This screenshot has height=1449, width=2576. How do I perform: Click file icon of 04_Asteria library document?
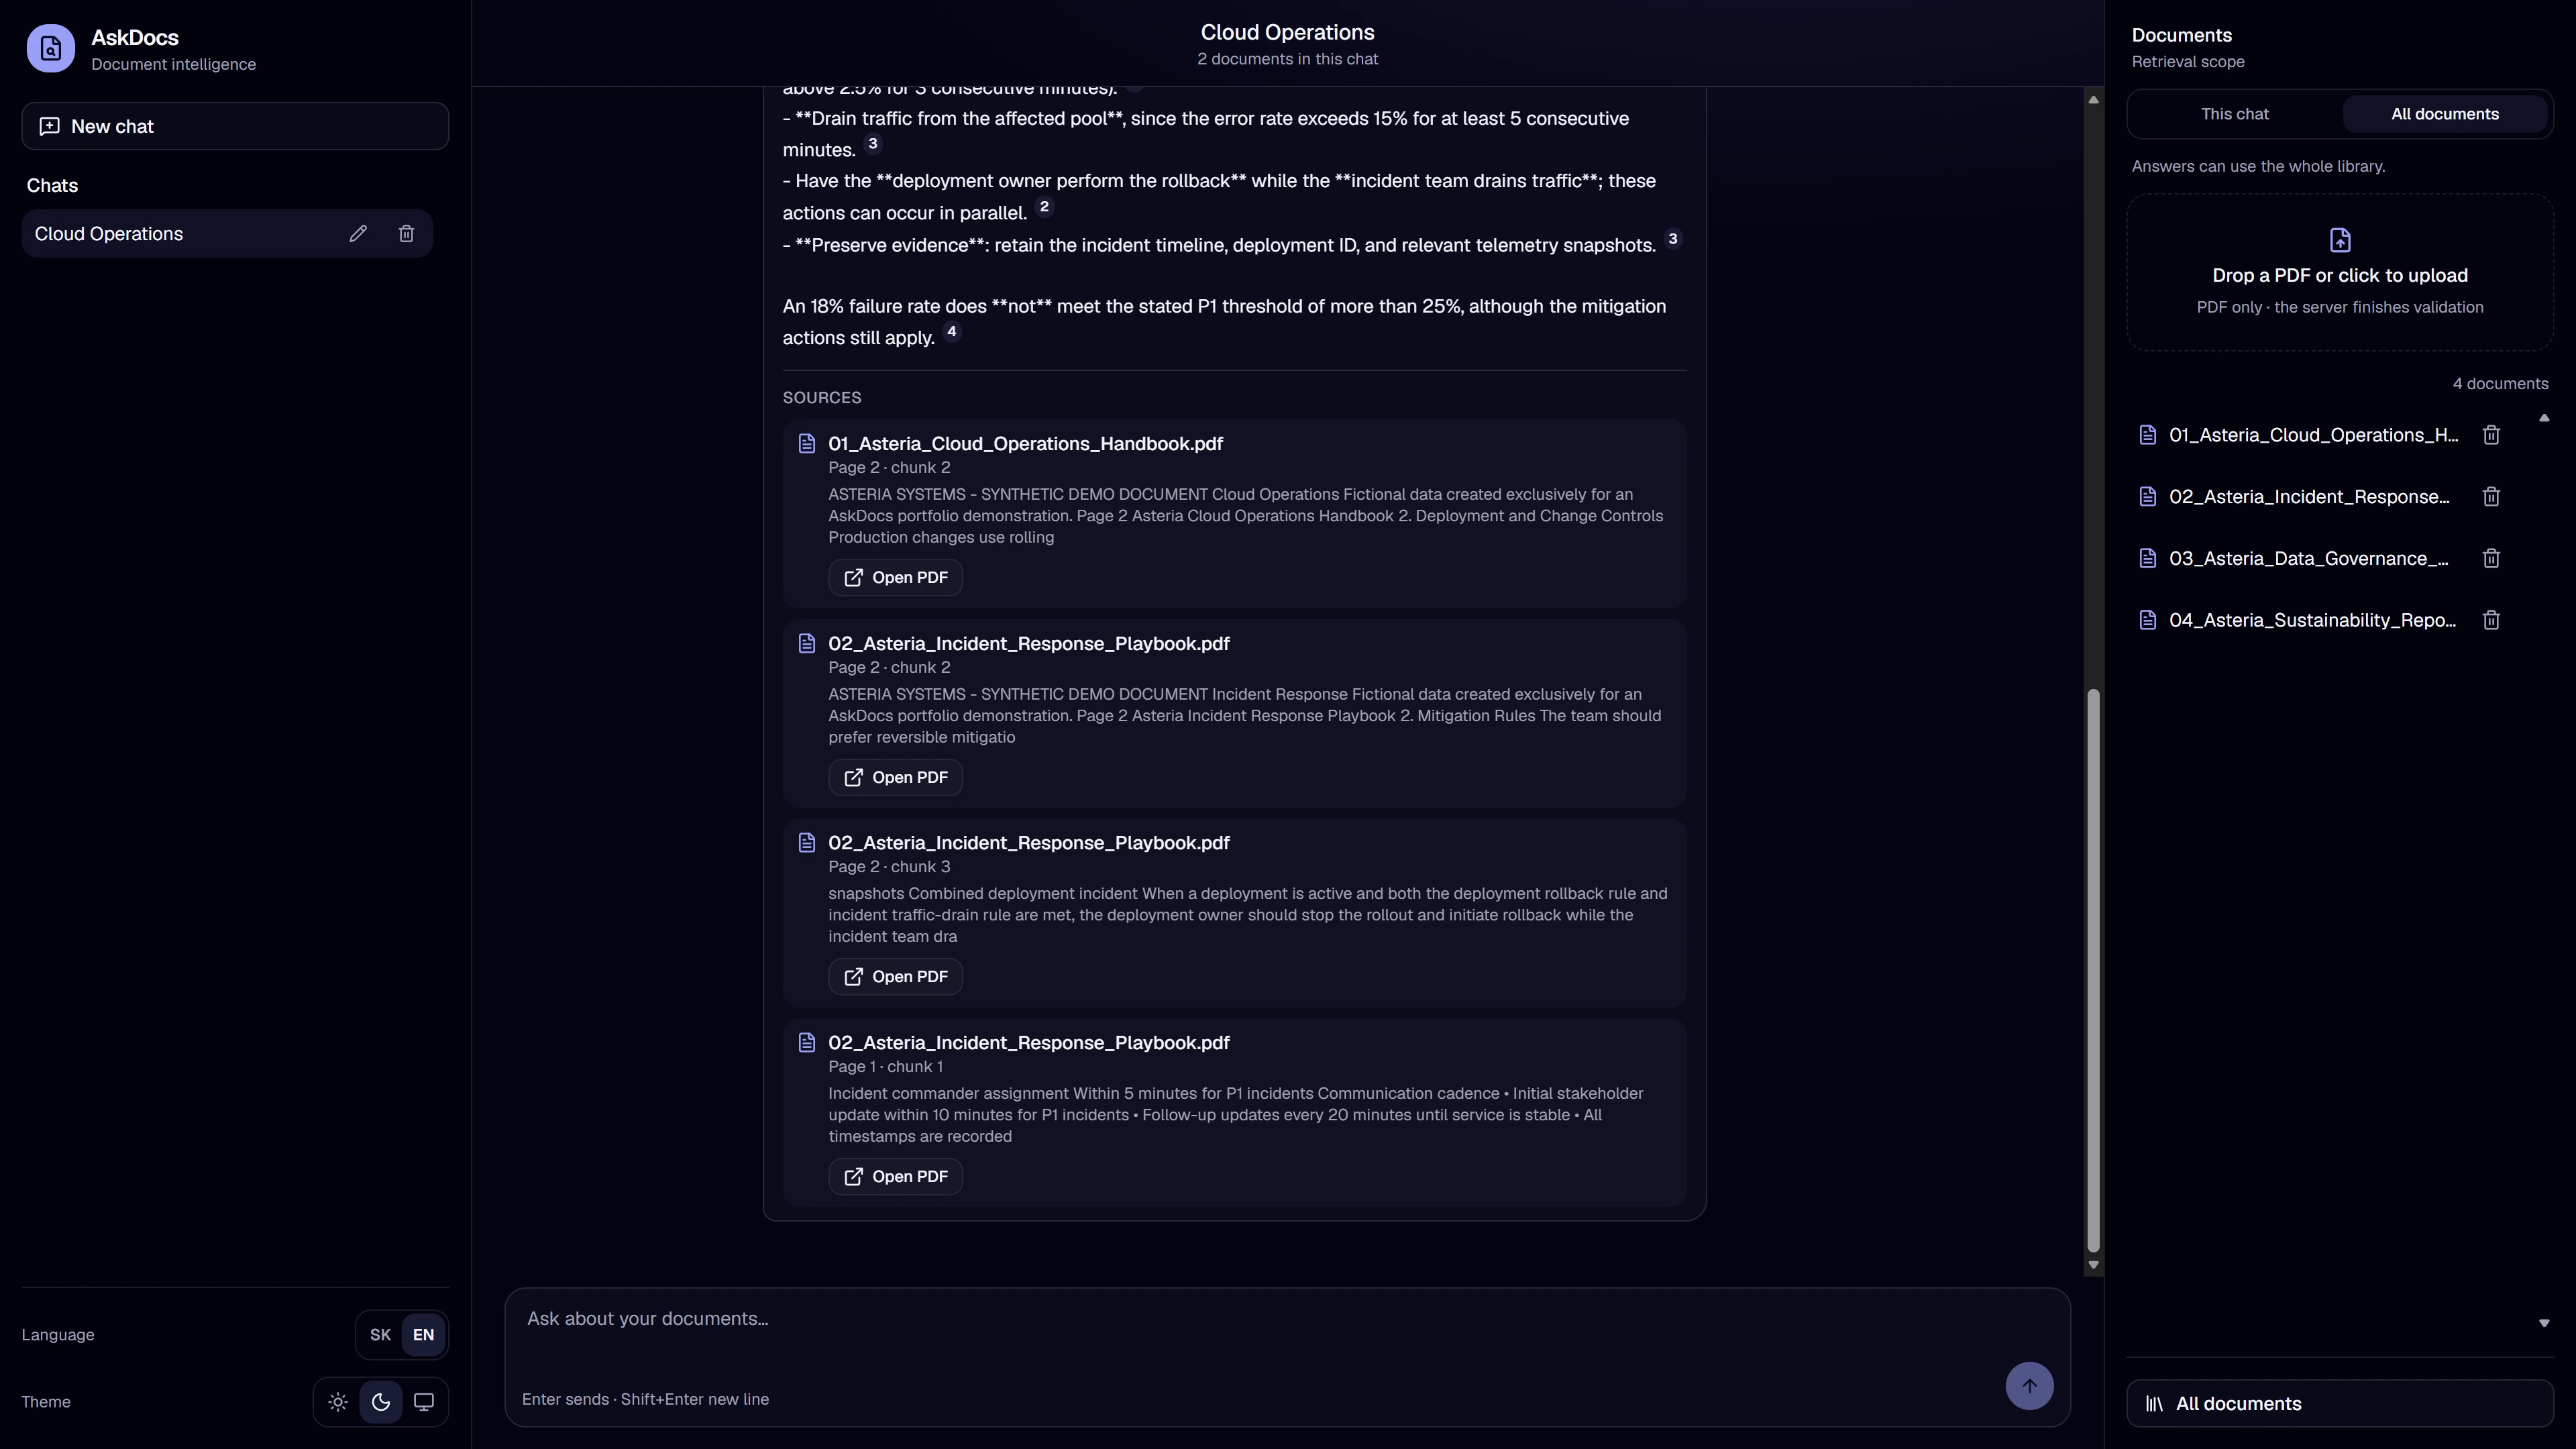(x=2147, y=620)
